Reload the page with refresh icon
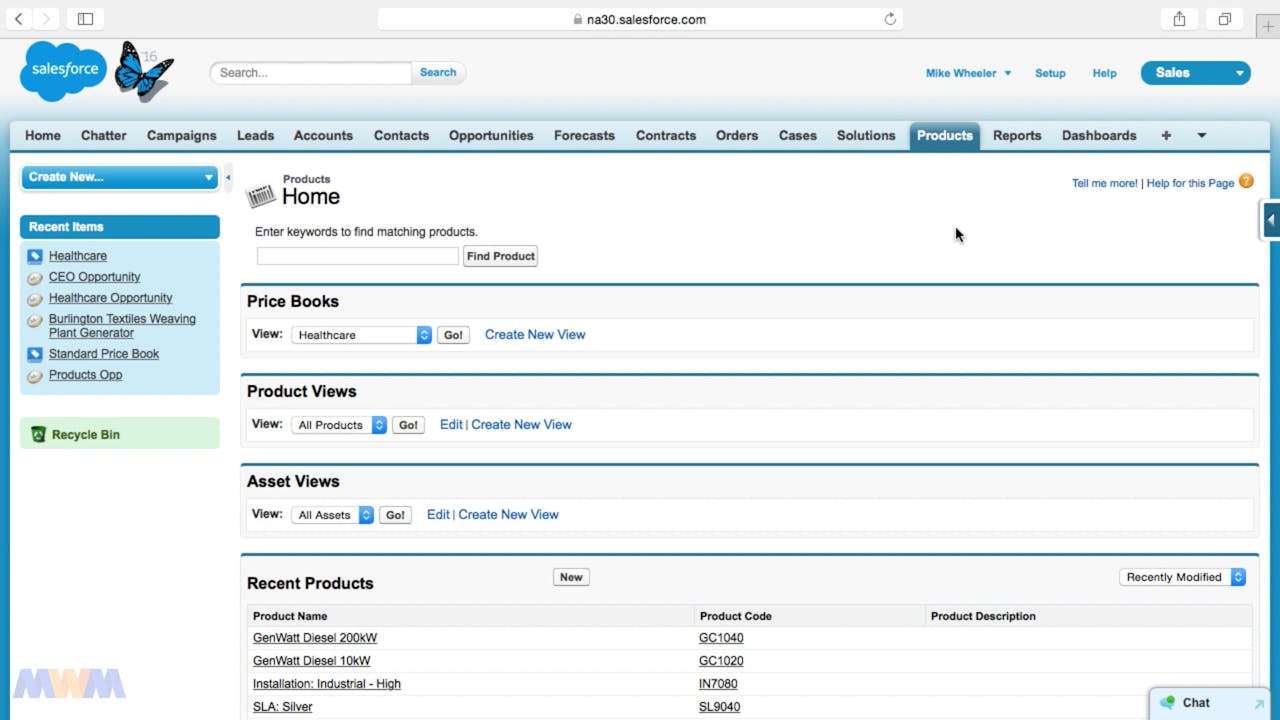 (890, 19)
